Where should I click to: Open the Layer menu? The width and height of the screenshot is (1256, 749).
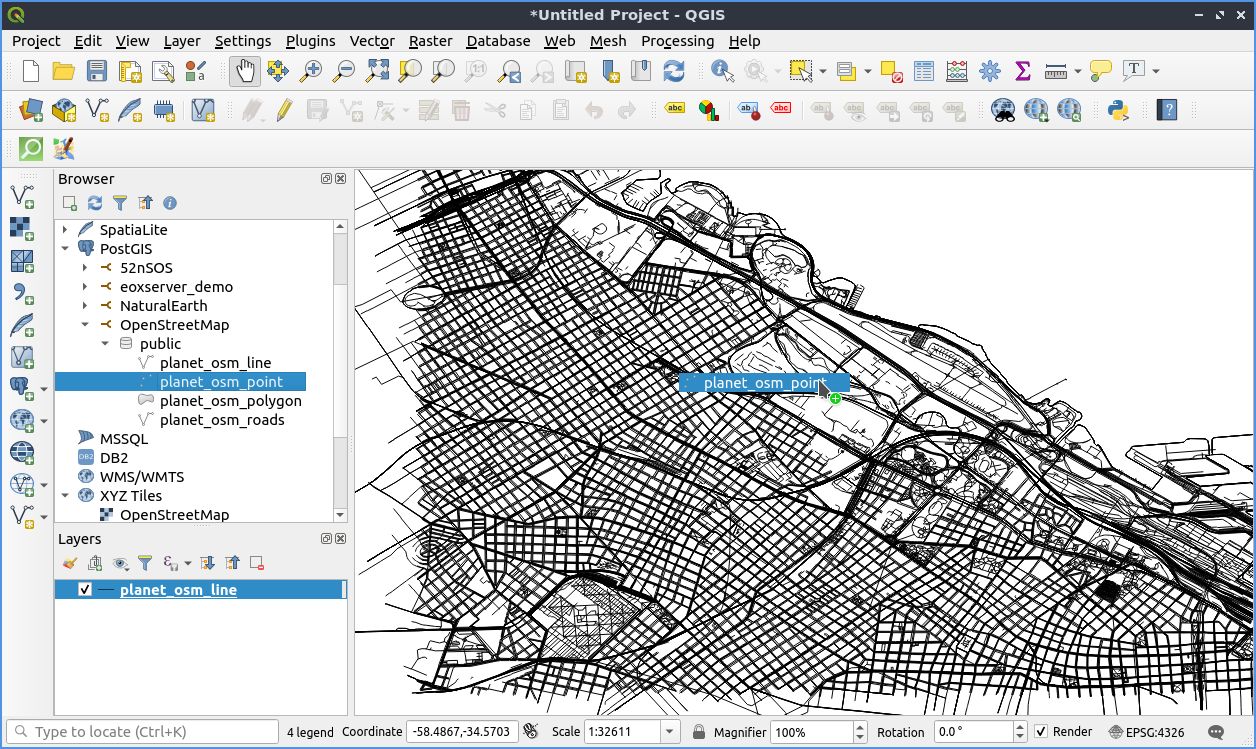coord(182,41)
